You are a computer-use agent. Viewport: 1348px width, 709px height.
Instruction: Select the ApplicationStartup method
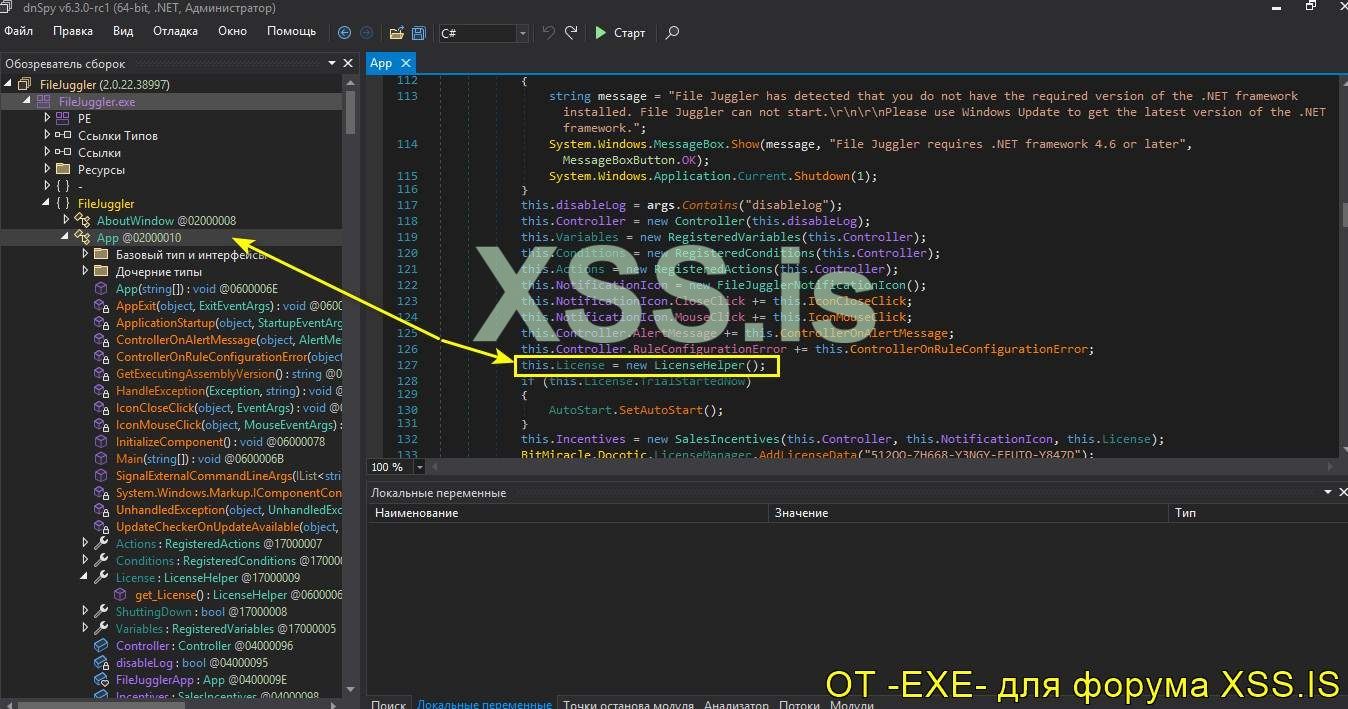click(x=229, y=322)
